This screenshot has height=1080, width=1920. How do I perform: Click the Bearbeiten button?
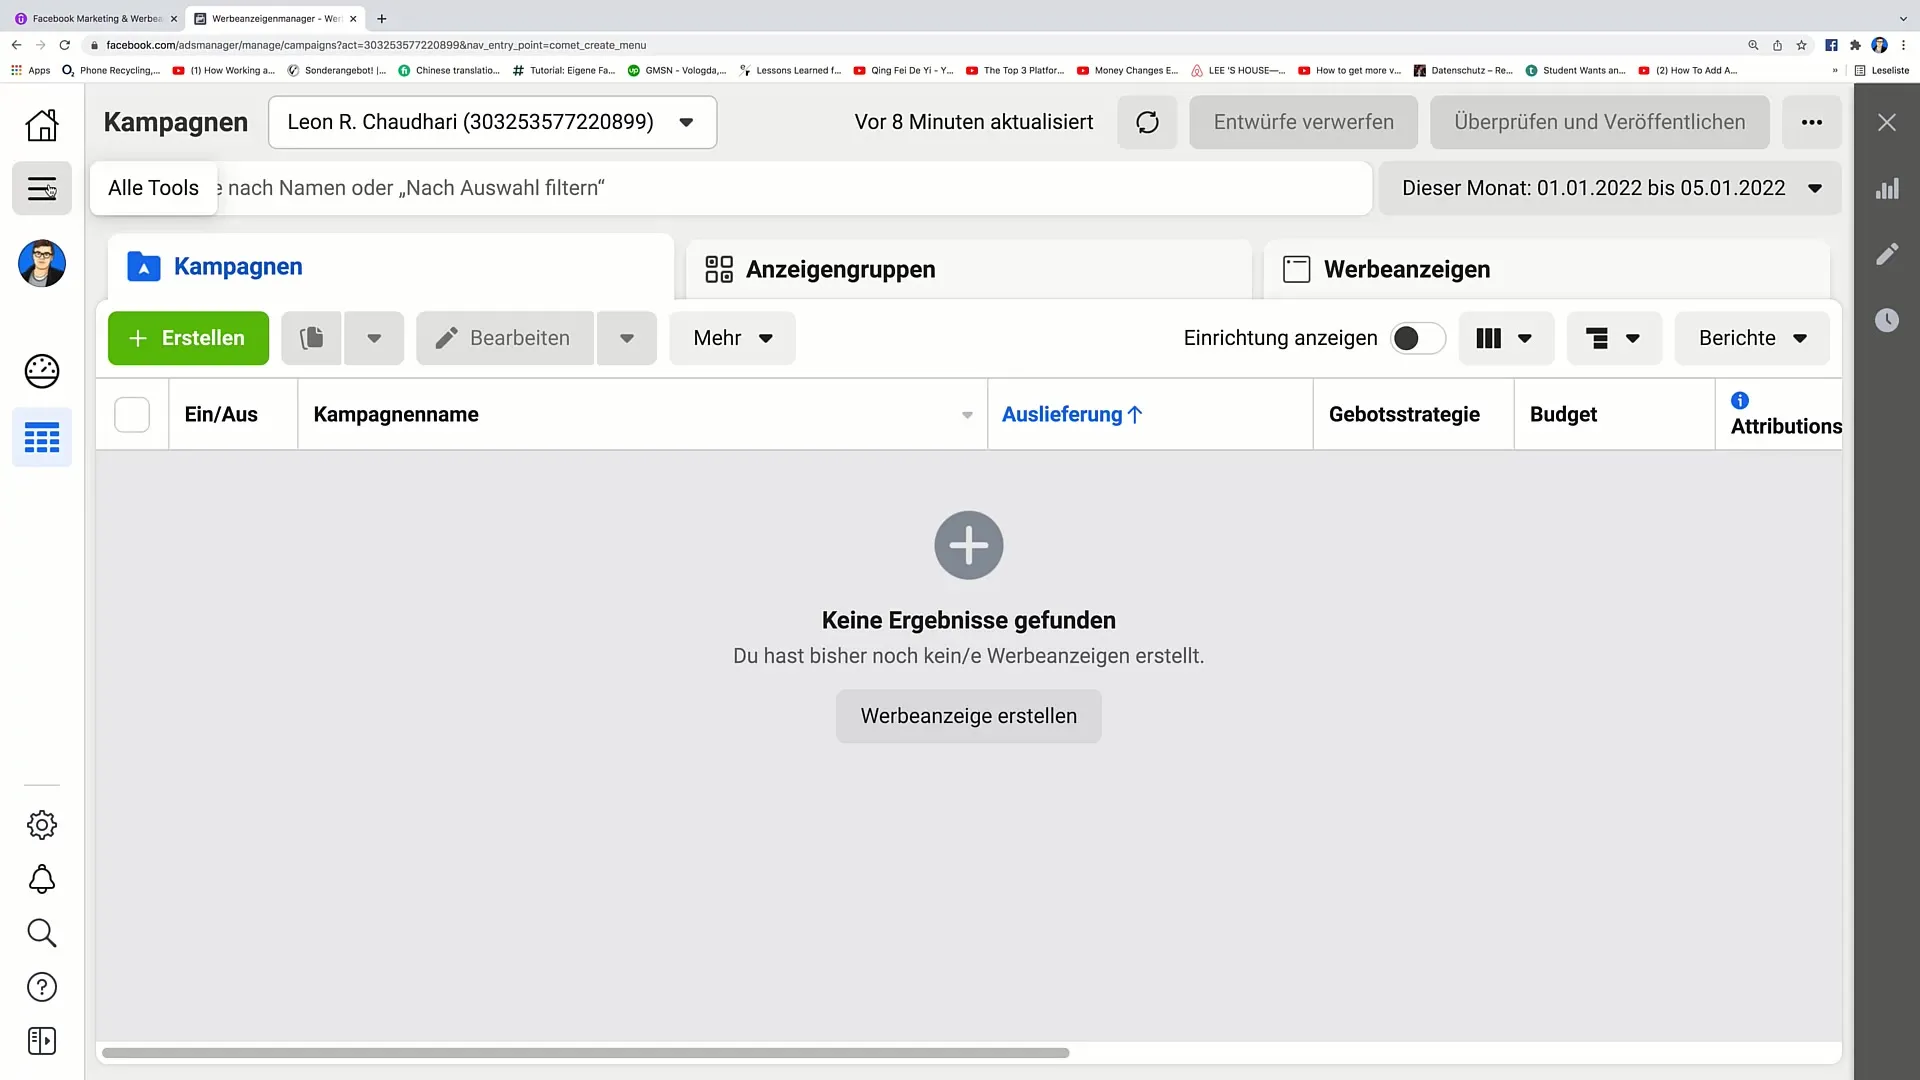tap(505, 338)
